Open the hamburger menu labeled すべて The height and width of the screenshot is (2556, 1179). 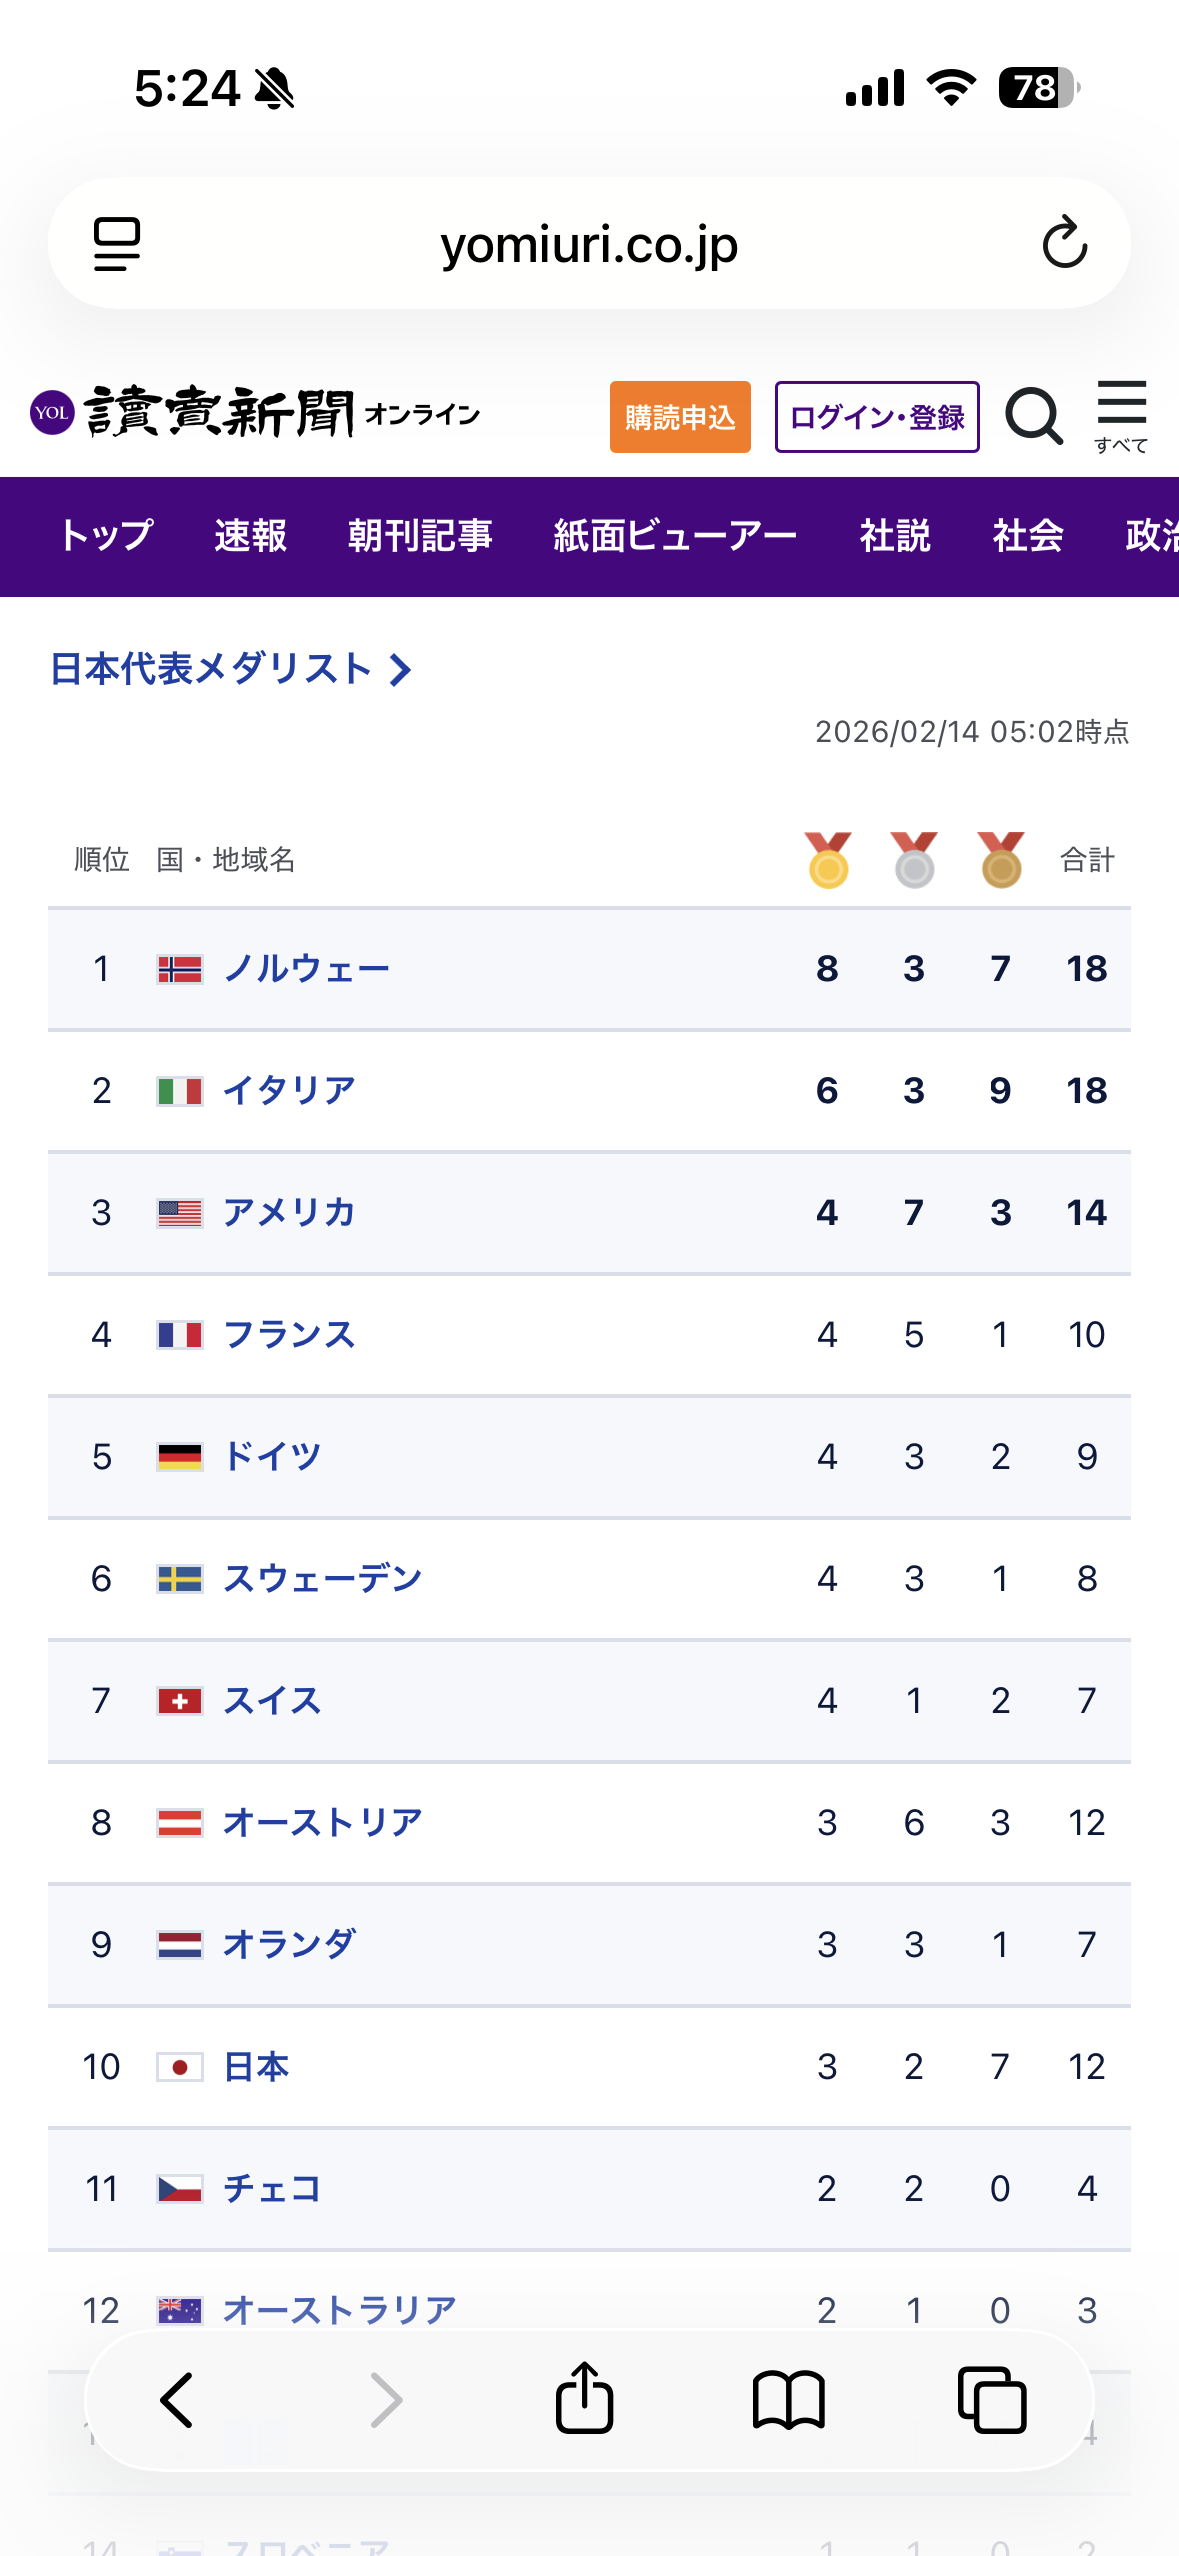pos(1121,416)
